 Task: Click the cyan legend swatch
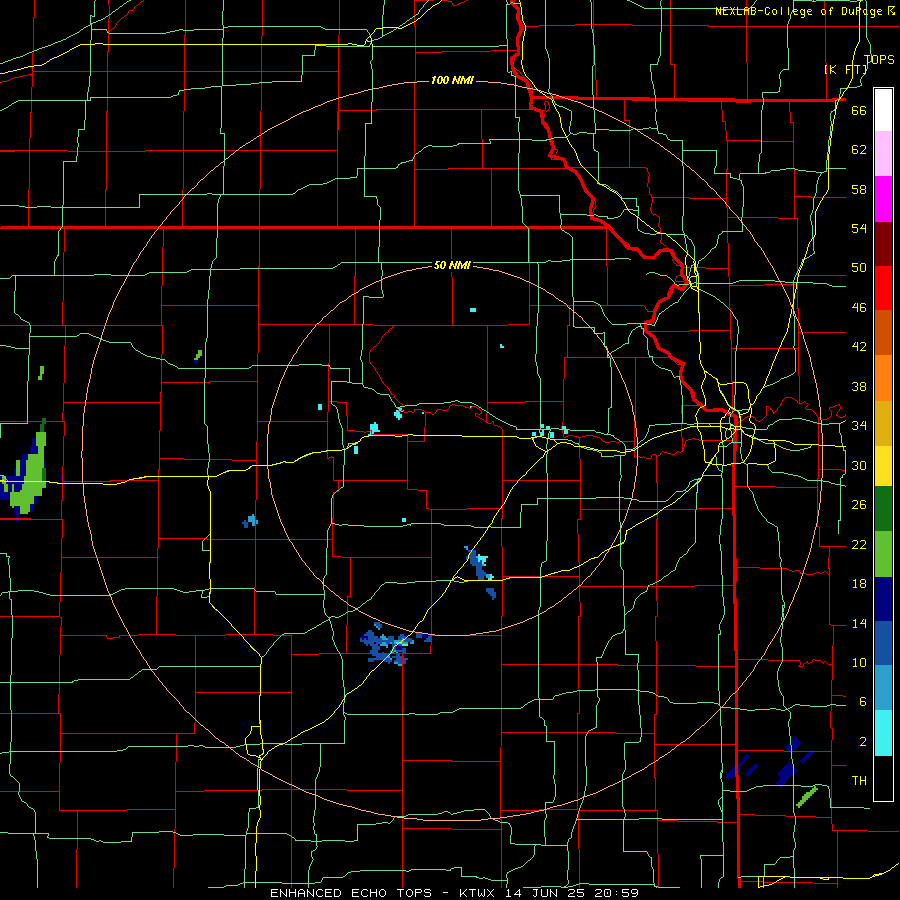[883, 733]
